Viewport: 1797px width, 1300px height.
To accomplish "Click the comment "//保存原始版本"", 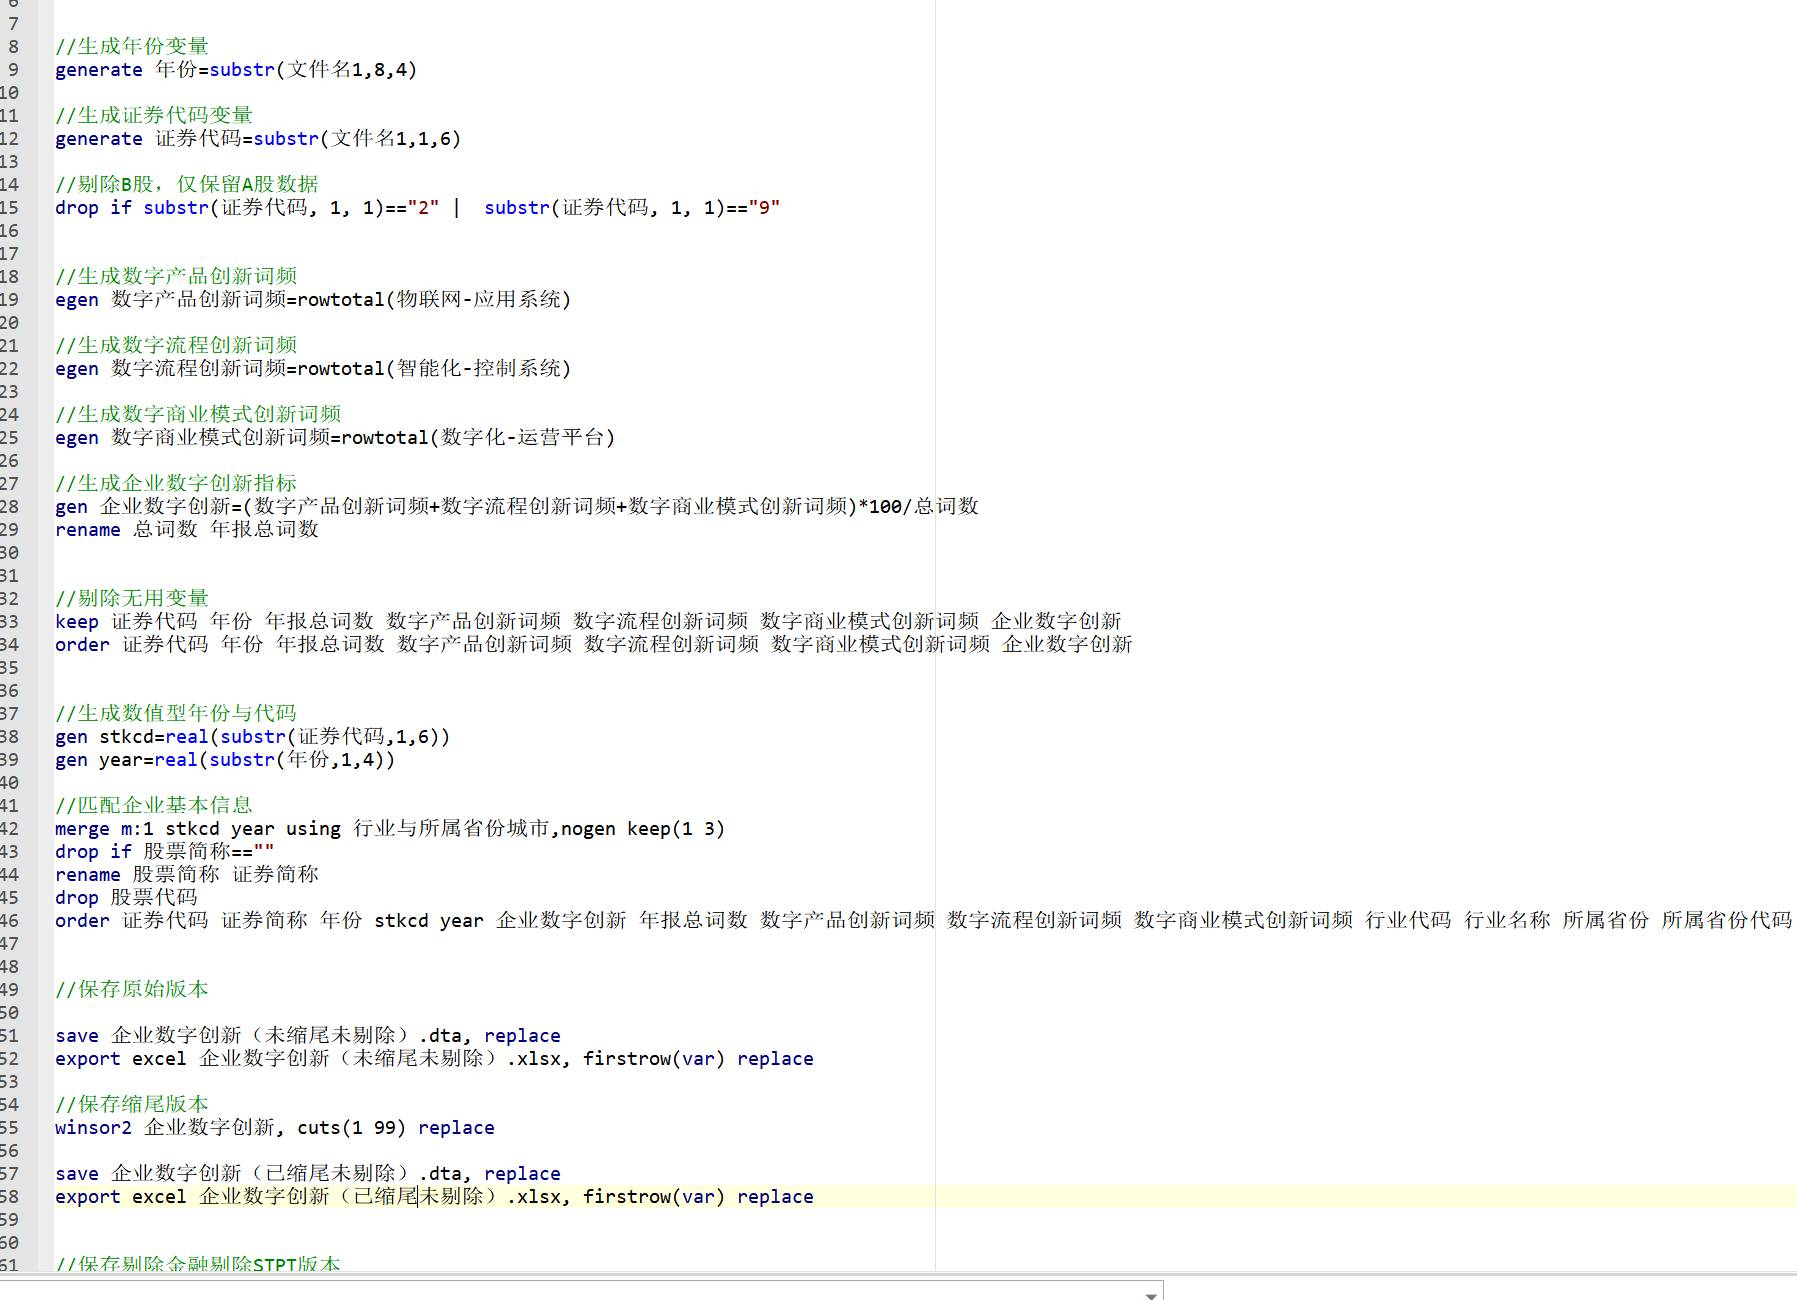I will (132, 989).
